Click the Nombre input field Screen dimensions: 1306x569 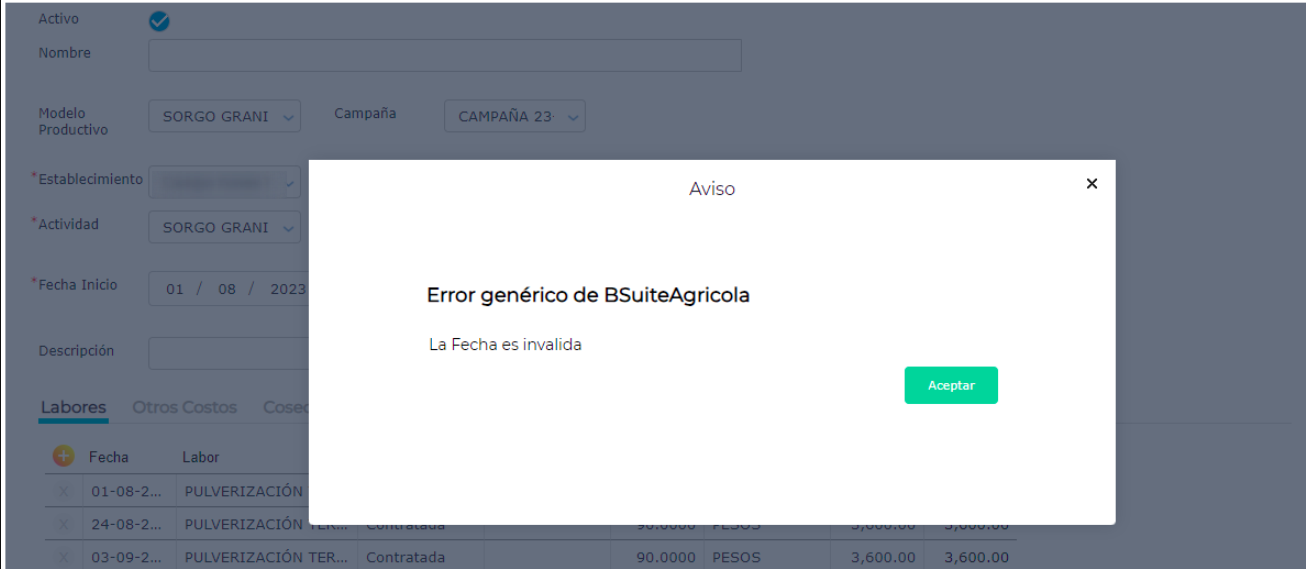point(445,56)
